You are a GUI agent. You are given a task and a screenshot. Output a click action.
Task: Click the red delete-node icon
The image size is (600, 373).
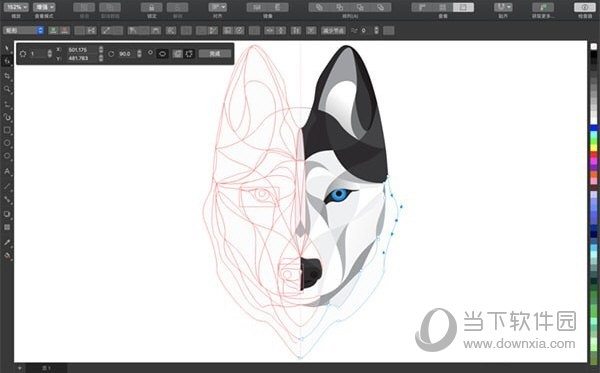(65, 30)
